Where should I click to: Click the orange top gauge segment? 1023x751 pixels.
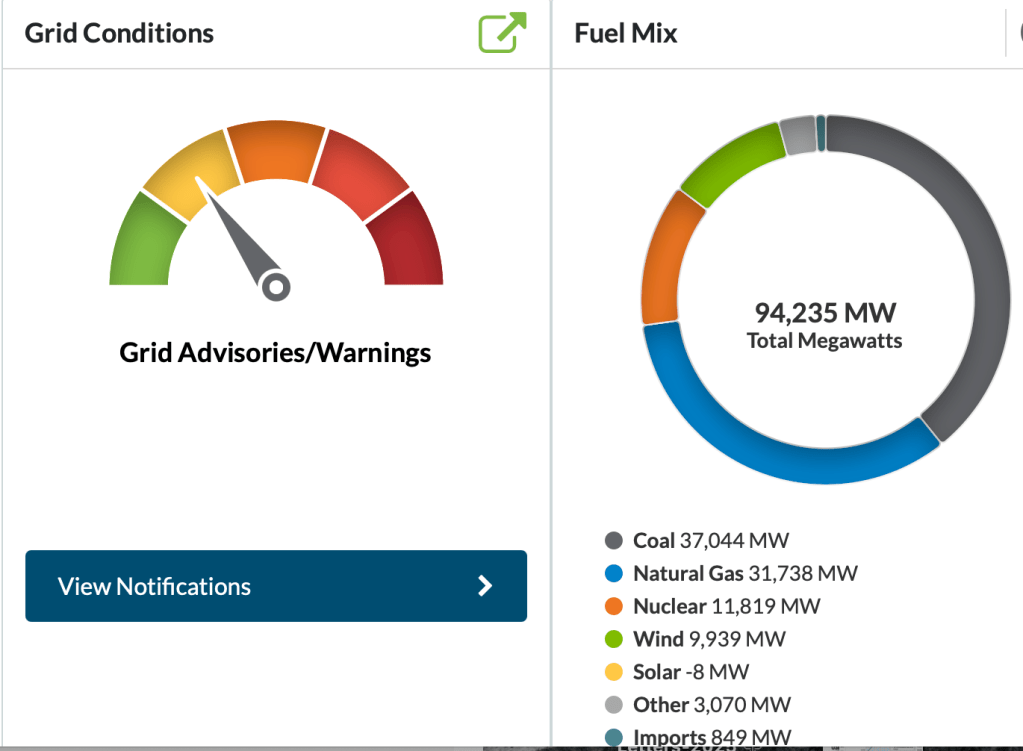[277, 151]
